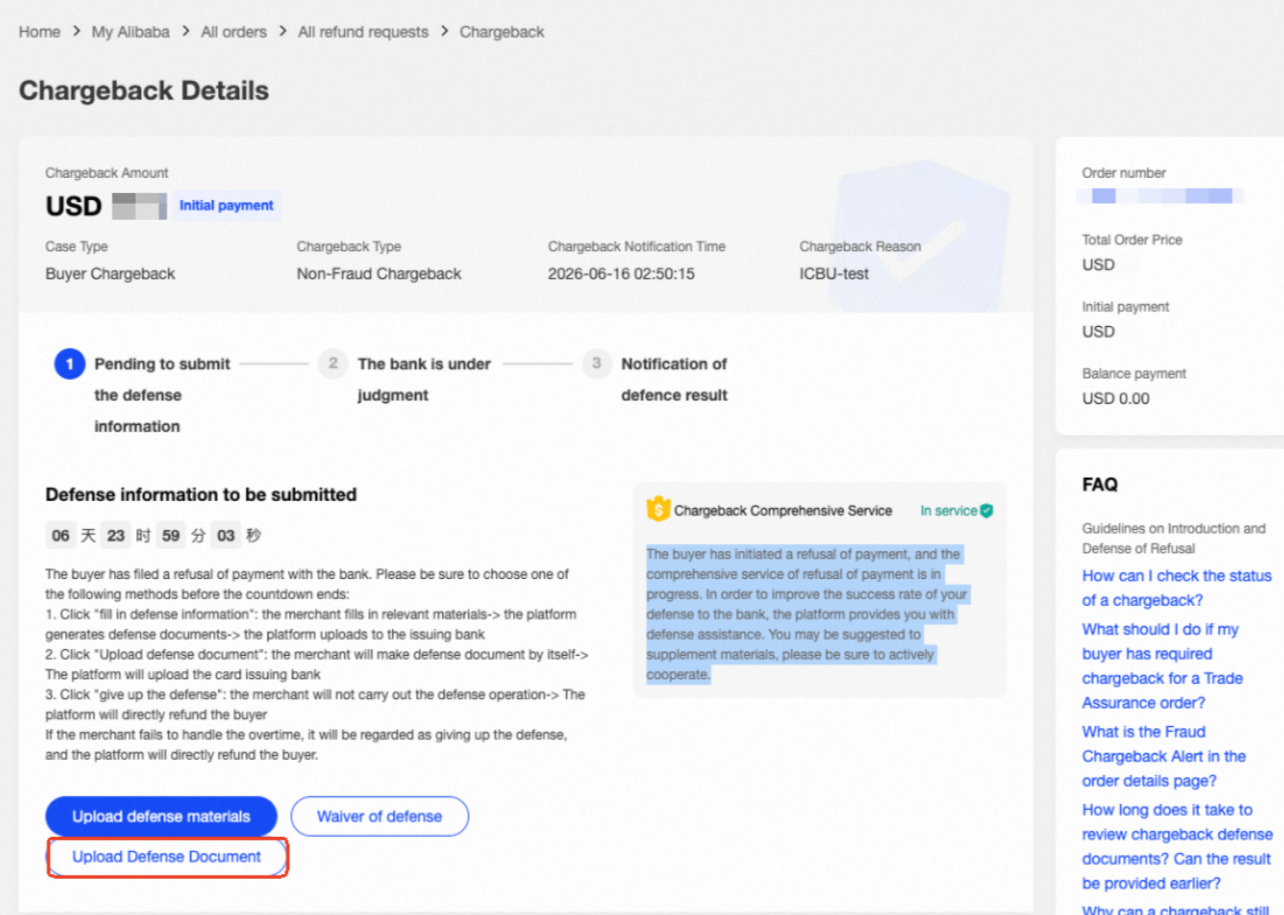Click the In service status label
The height and width of the screenshot is (915, 1284).
click(x=949, y=510)
